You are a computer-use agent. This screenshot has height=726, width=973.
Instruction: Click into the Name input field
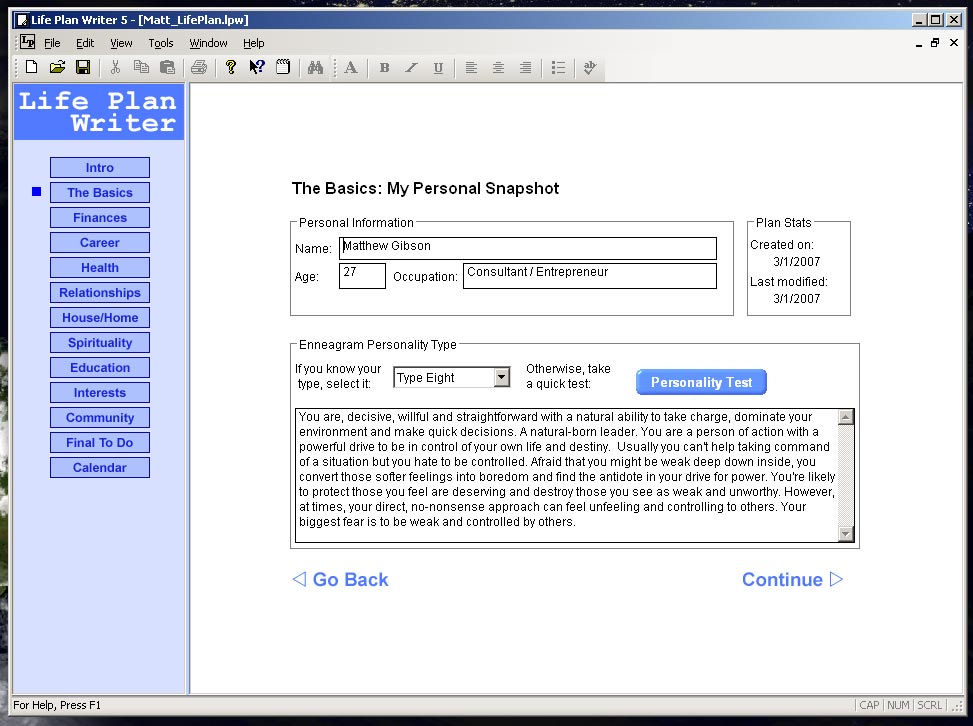(527, 248)
